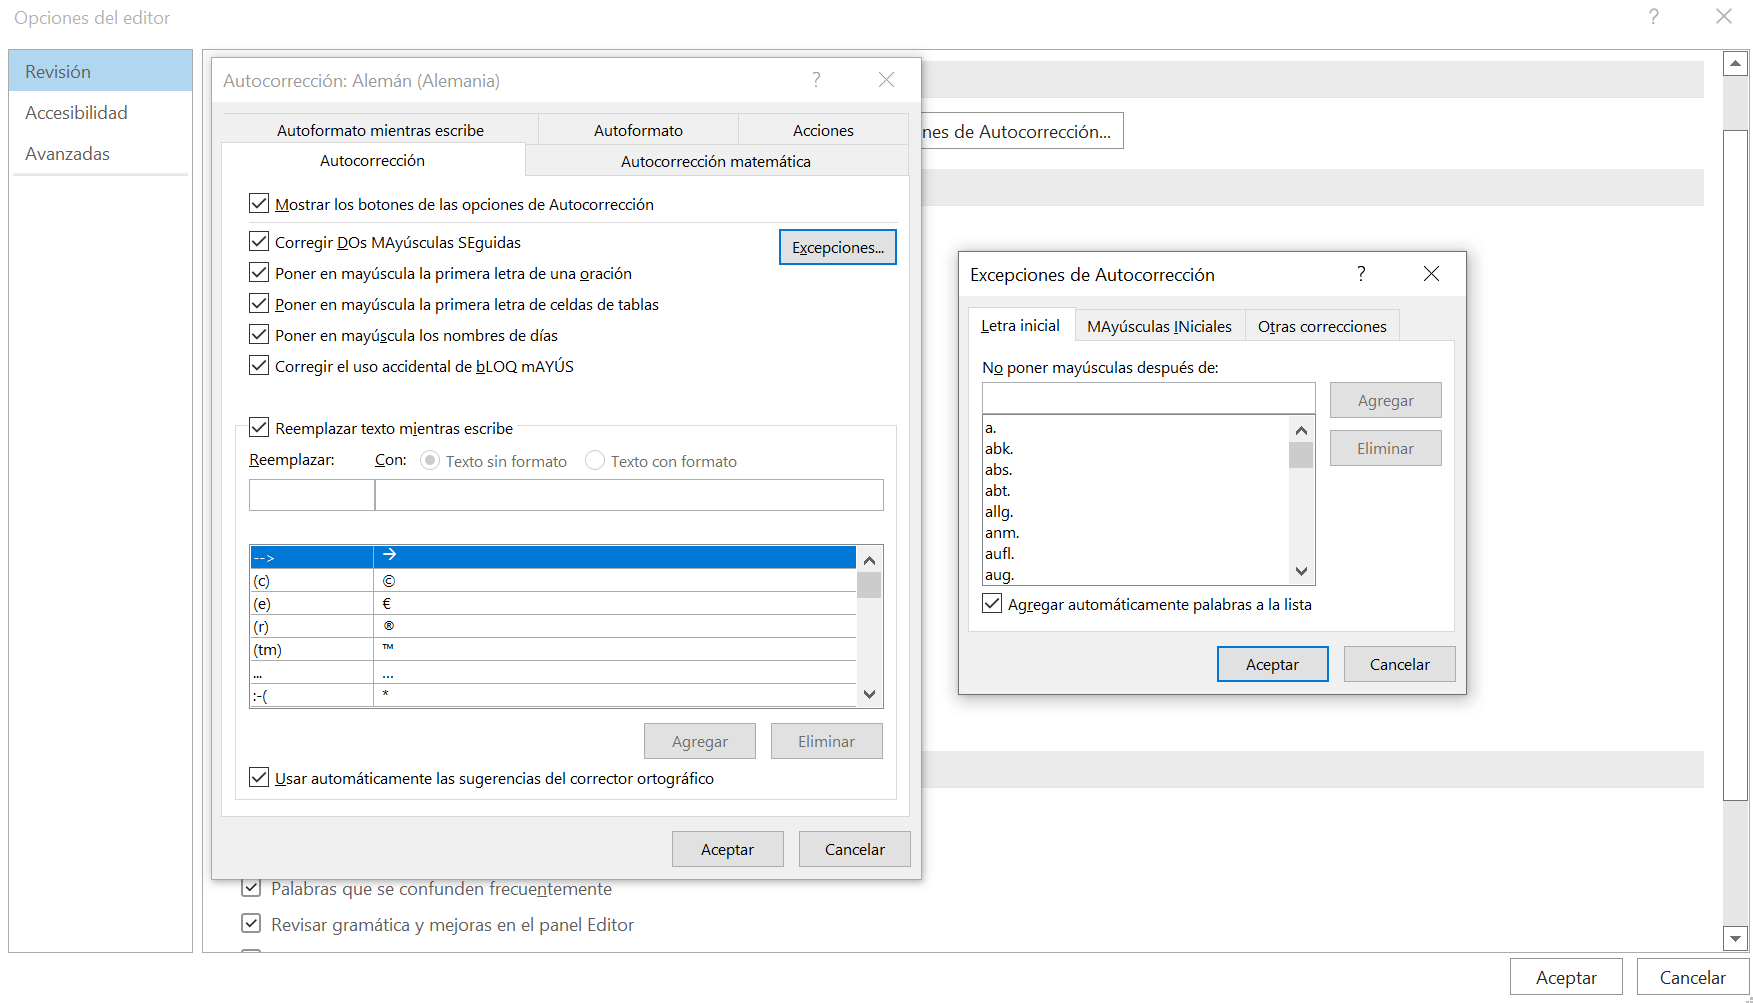
Task: Toggle Agregar automáticamente palabras a la lista
Action: click(992, 604)
